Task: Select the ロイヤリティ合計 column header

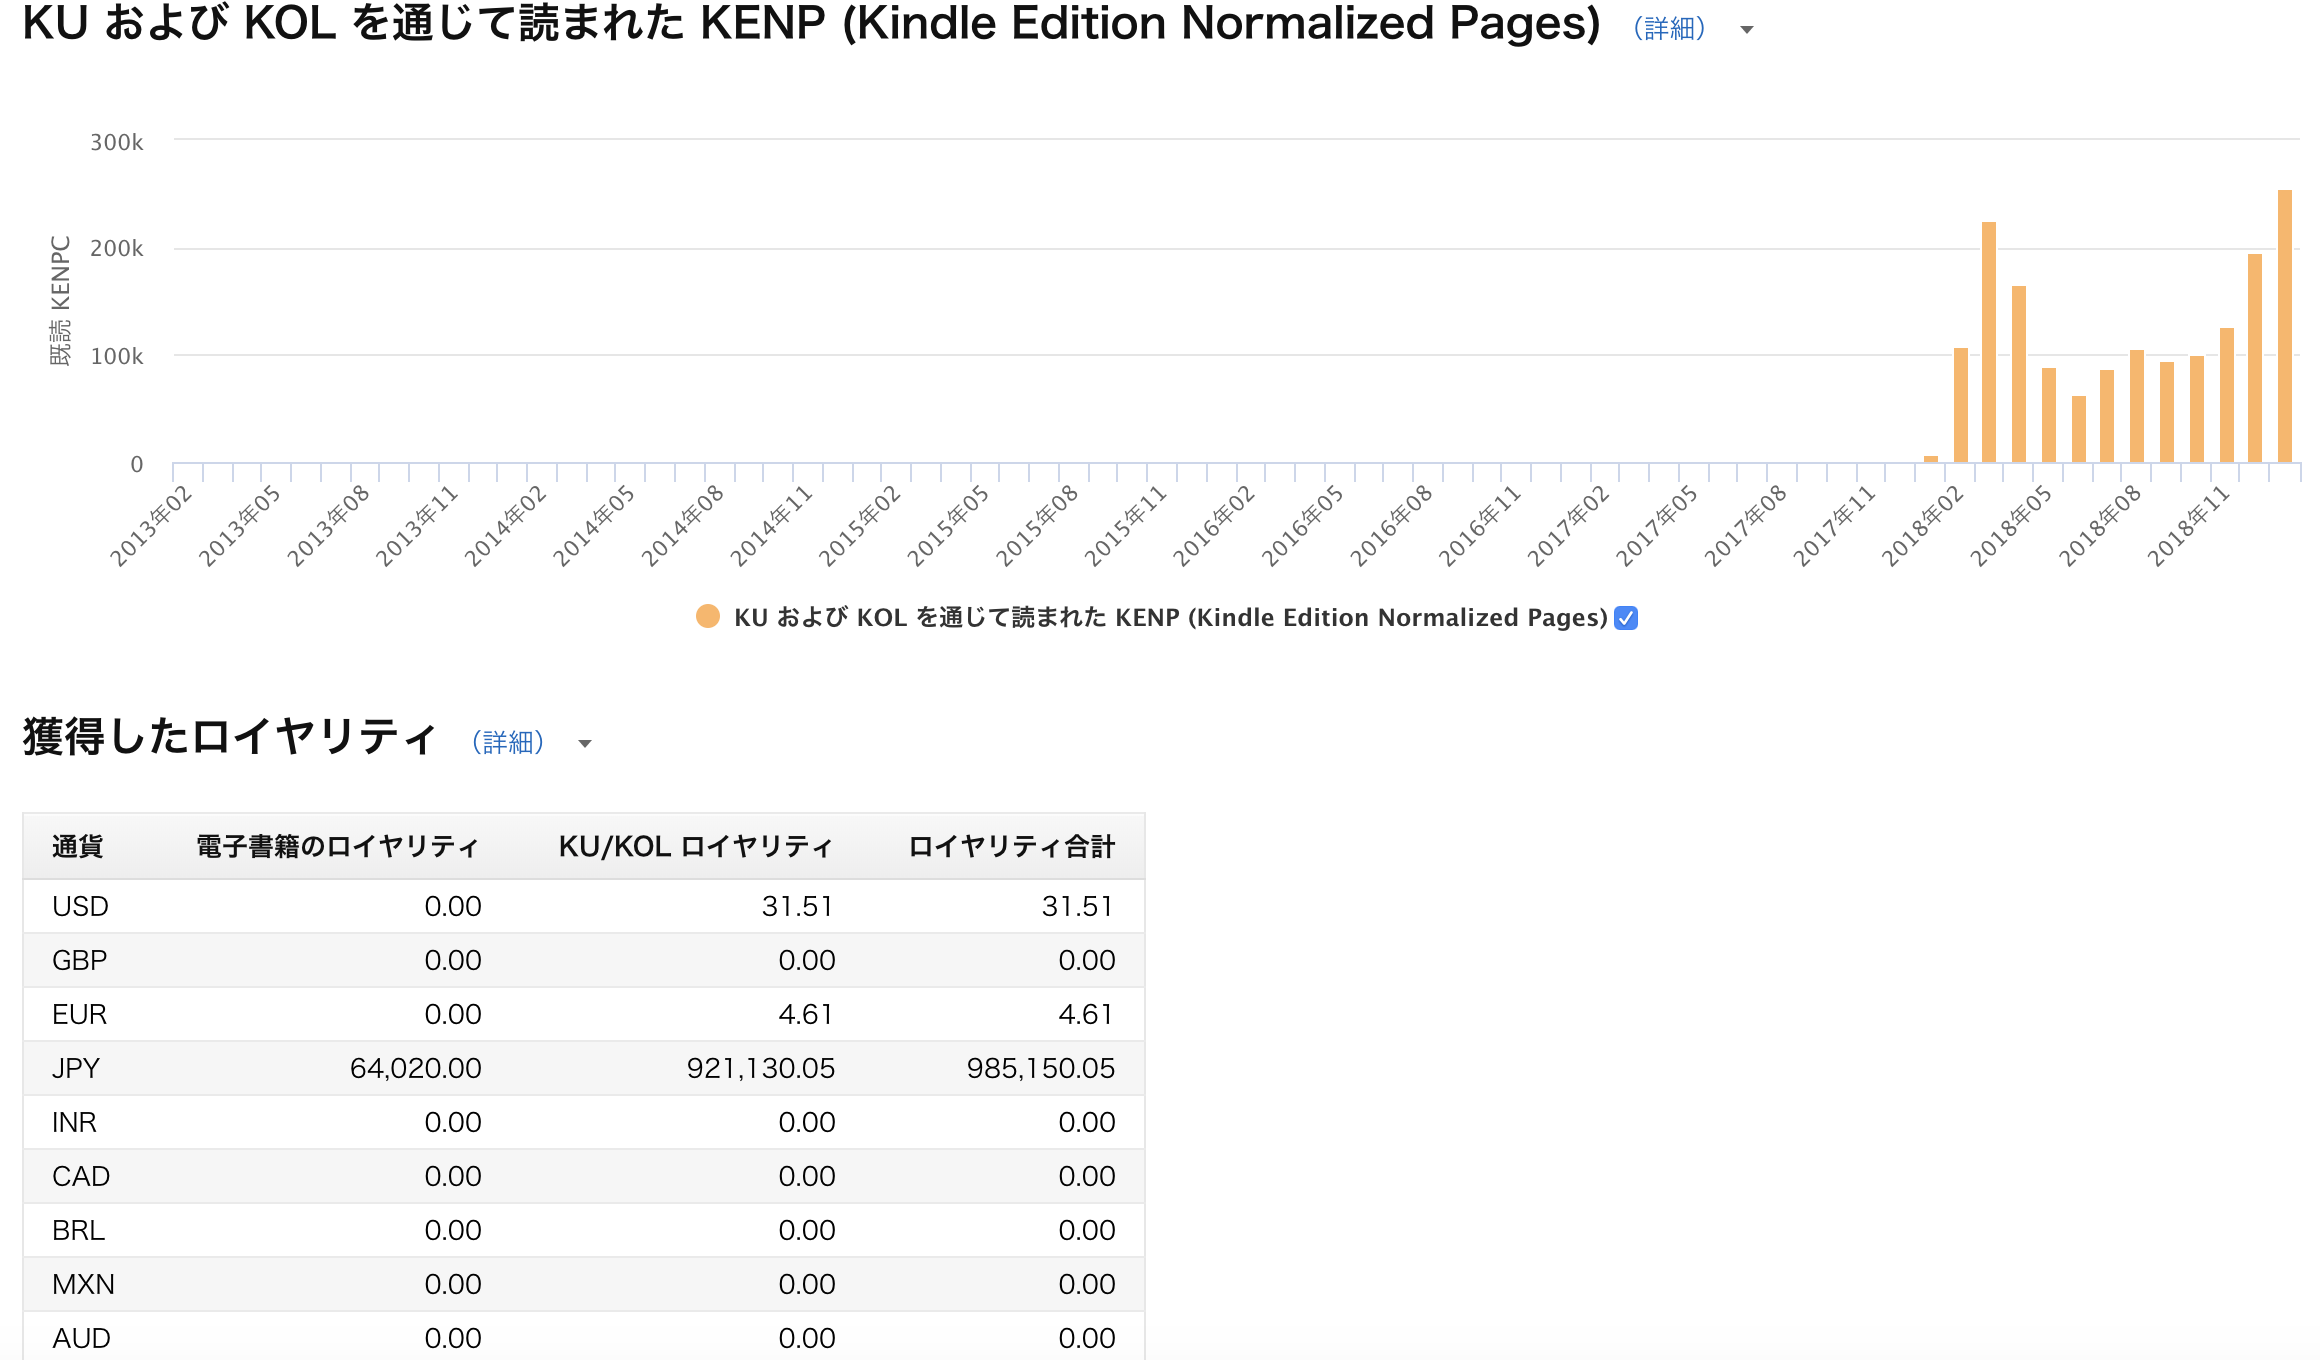Action: coord(1011,847)
